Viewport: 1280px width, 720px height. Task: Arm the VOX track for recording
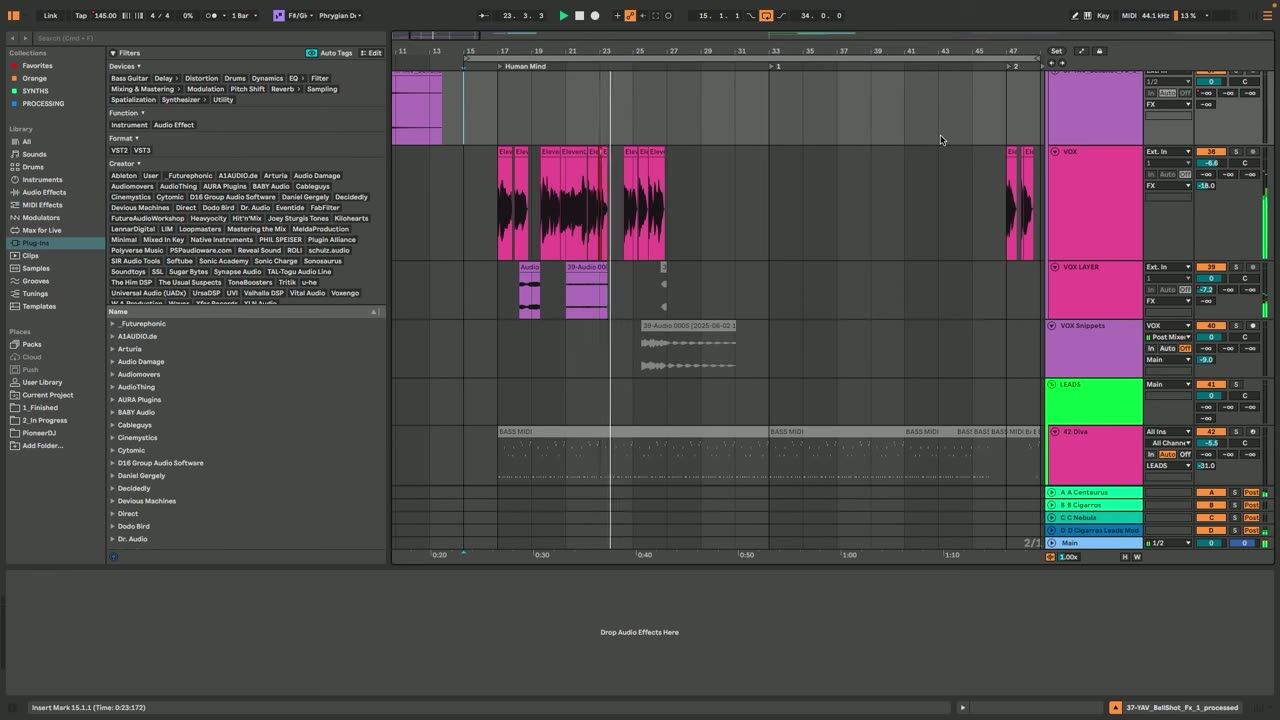point(1253,152)
